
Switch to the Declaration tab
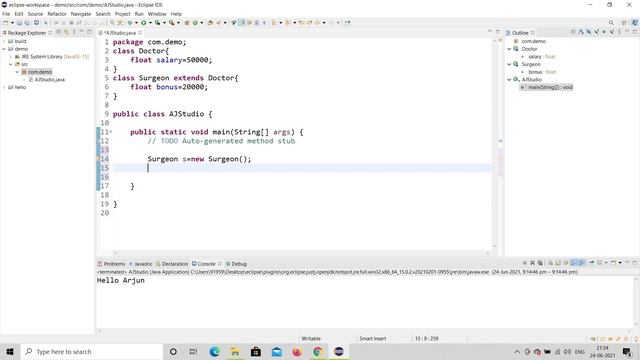tap(172, 264)
